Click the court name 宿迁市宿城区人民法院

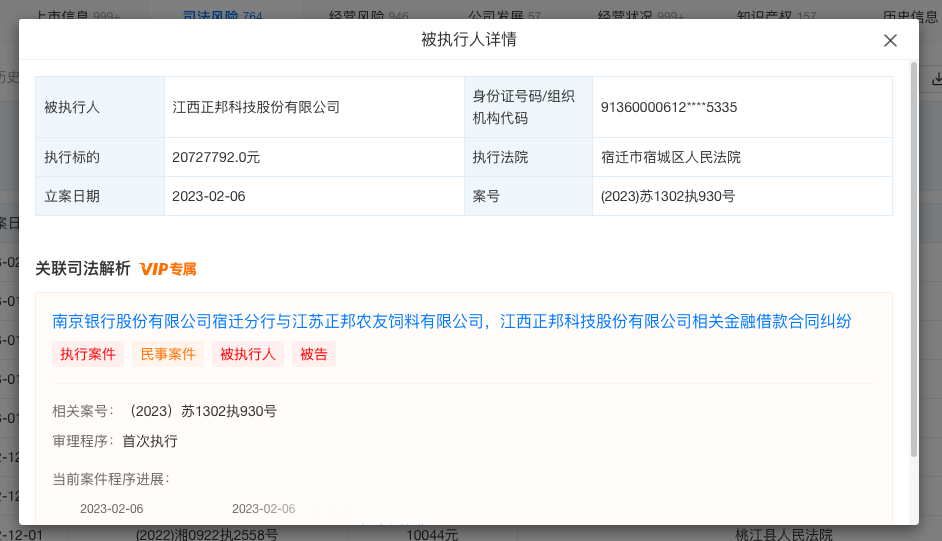670,157
